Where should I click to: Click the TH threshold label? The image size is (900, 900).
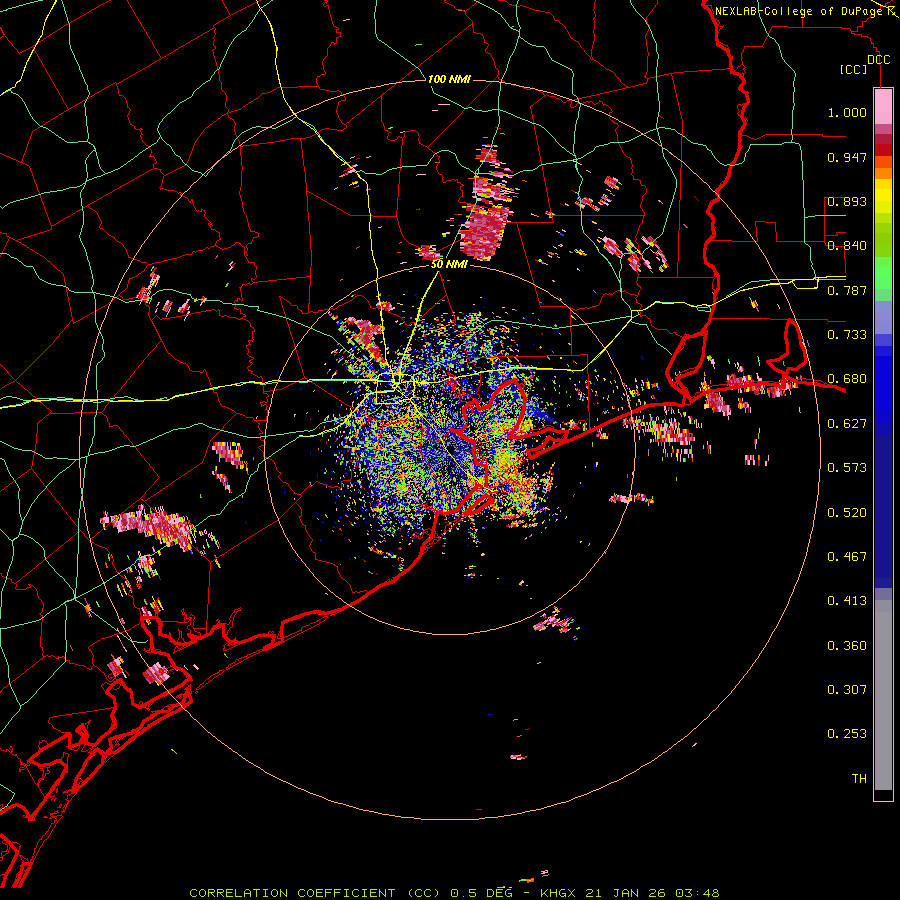(859, 779)
